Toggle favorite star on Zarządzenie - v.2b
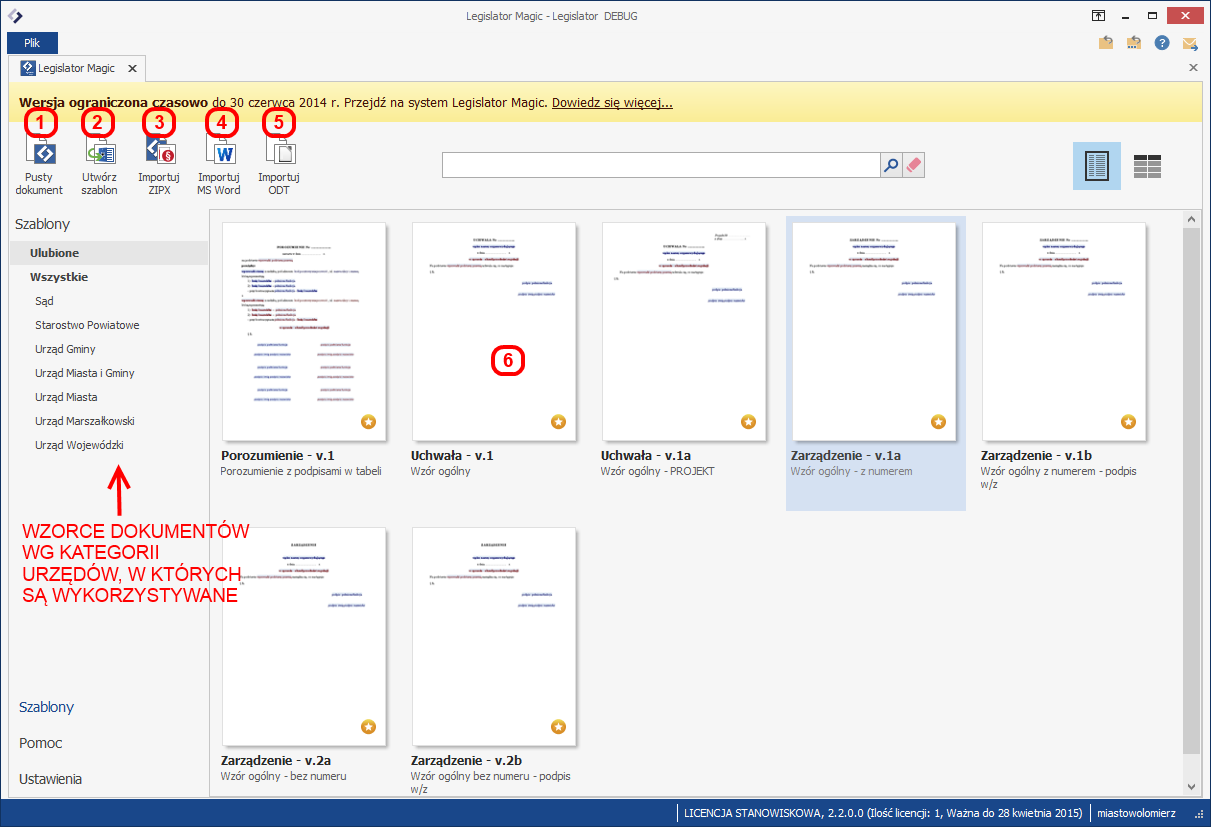1211x827 pixels. pyautogui.click(x=558, y=726)
